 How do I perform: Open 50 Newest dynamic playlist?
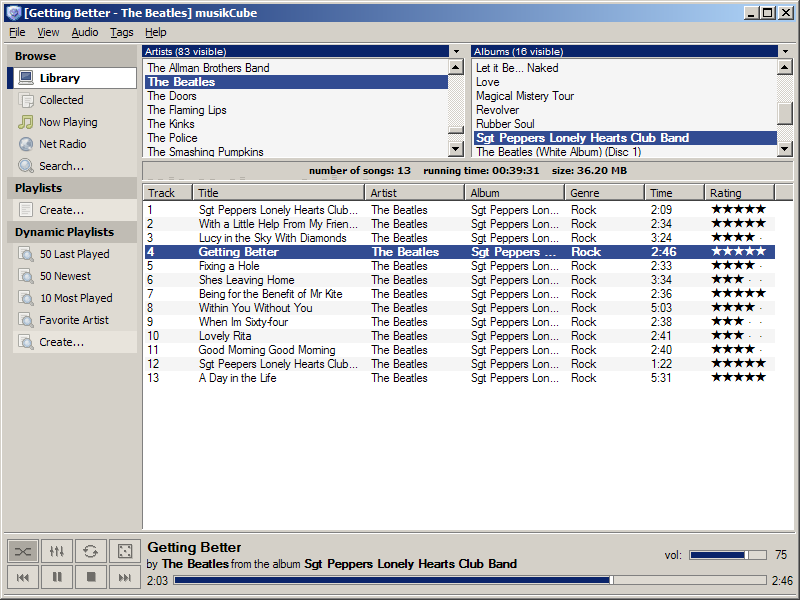pyautogui.click(x=75, y=276)
